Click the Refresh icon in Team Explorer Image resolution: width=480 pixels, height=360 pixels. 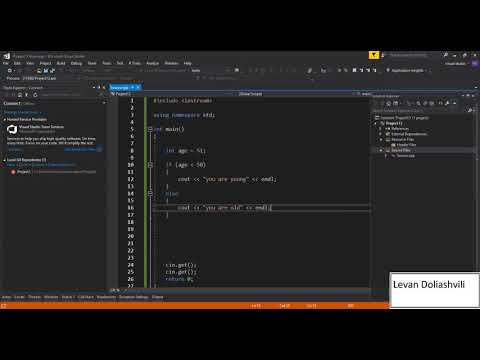pos(35,95)
